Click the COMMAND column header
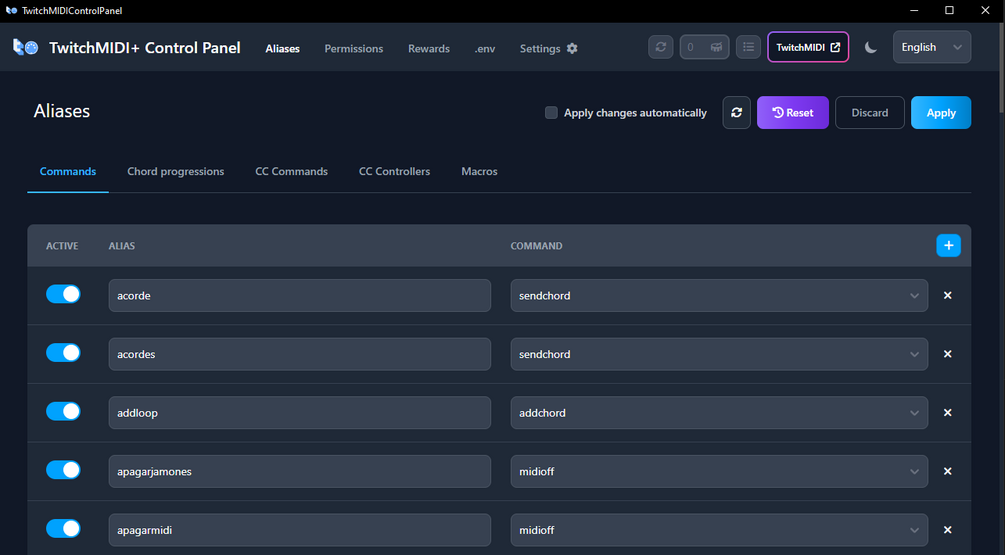Screen dimensions: 1005x555 536,246
